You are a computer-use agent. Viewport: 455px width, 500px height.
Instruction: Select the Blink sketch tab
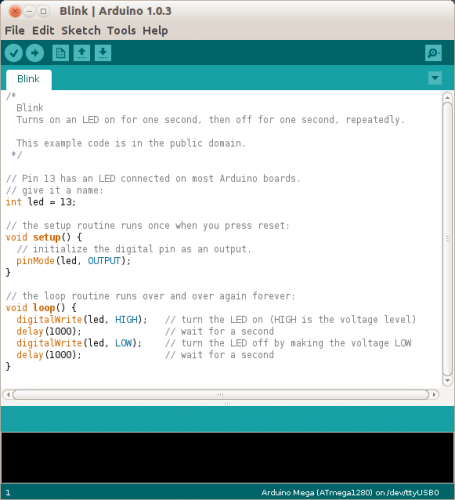click(29, 79)
